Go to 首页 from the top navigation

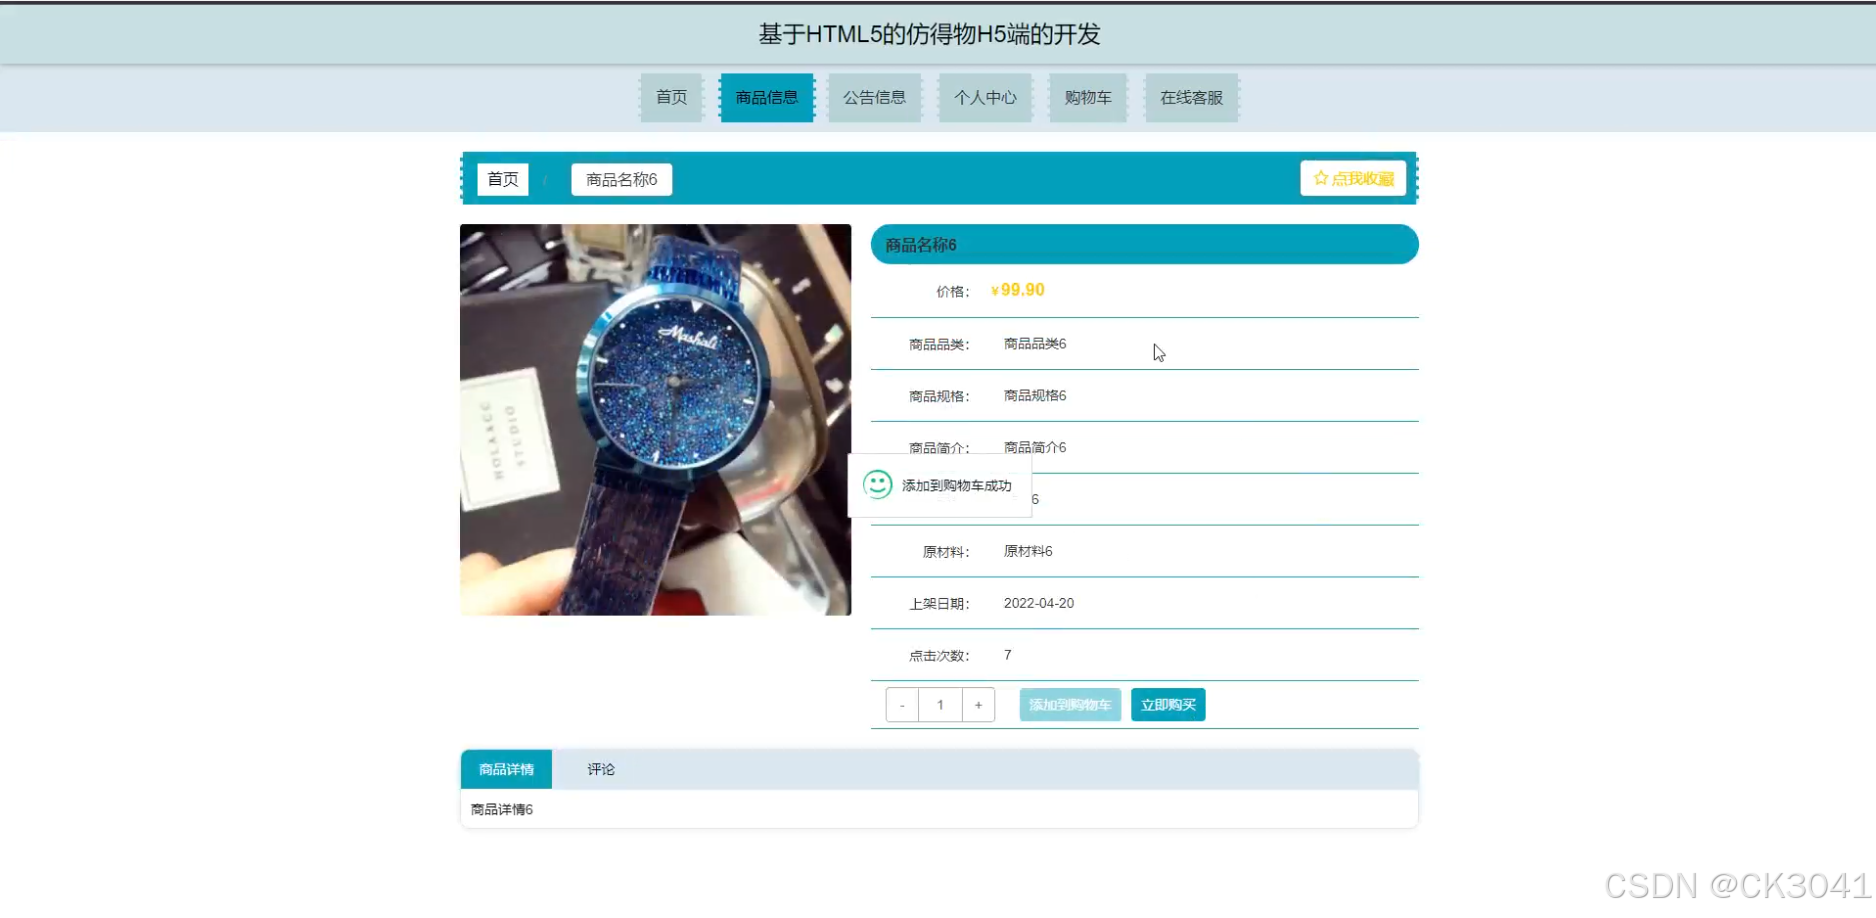tap(671, 97)
